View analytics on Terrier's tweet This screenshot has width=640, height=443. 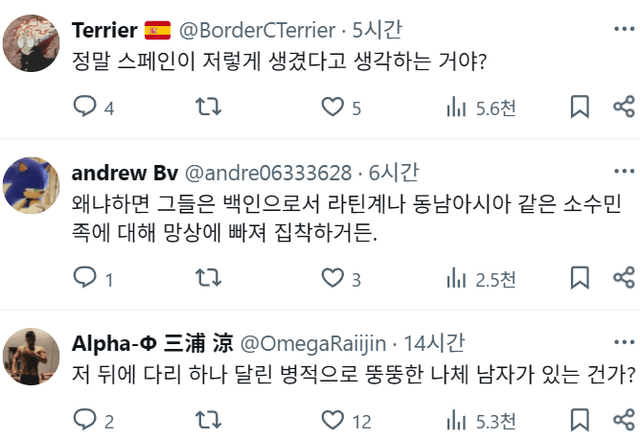[456, 107]
